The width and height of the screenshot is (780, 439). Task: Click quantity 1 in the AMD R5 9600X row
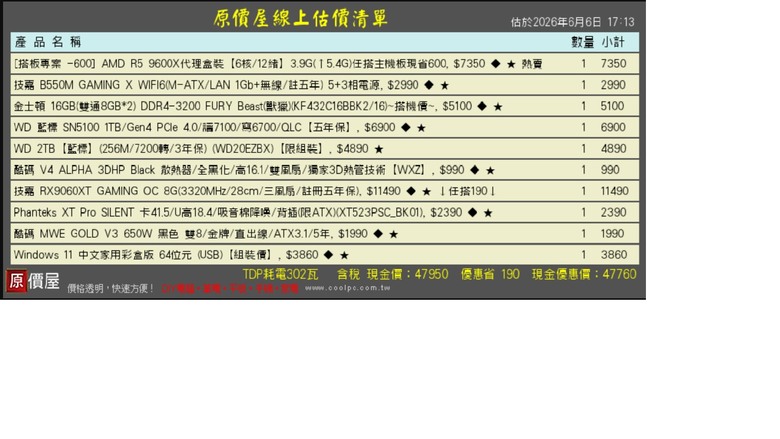(x=584, y=64)
